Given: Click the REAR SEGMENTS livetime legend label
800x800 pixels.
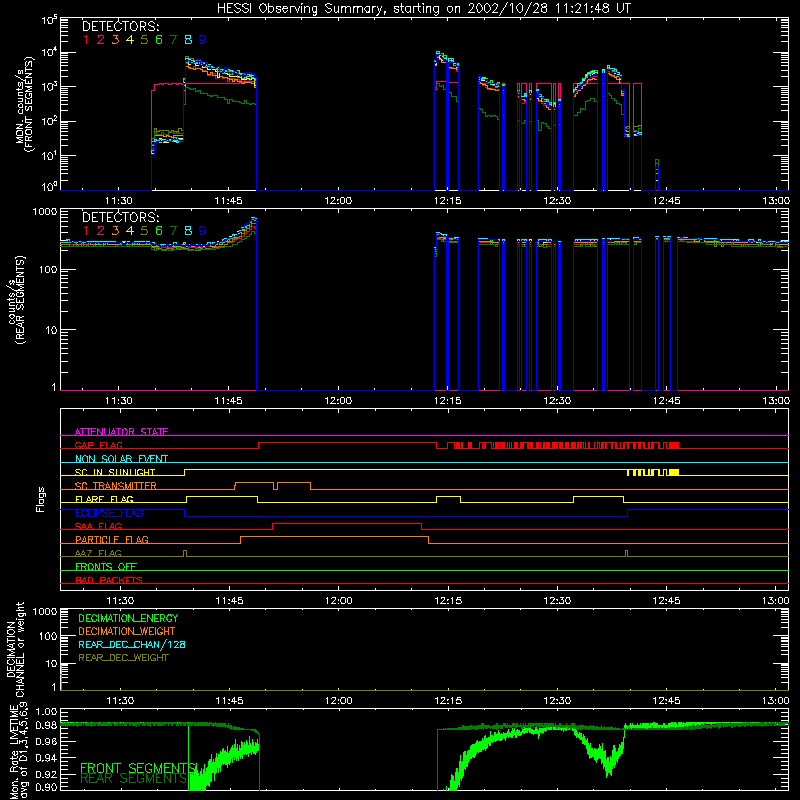Looking at the screenshot, I should point(134,779).
